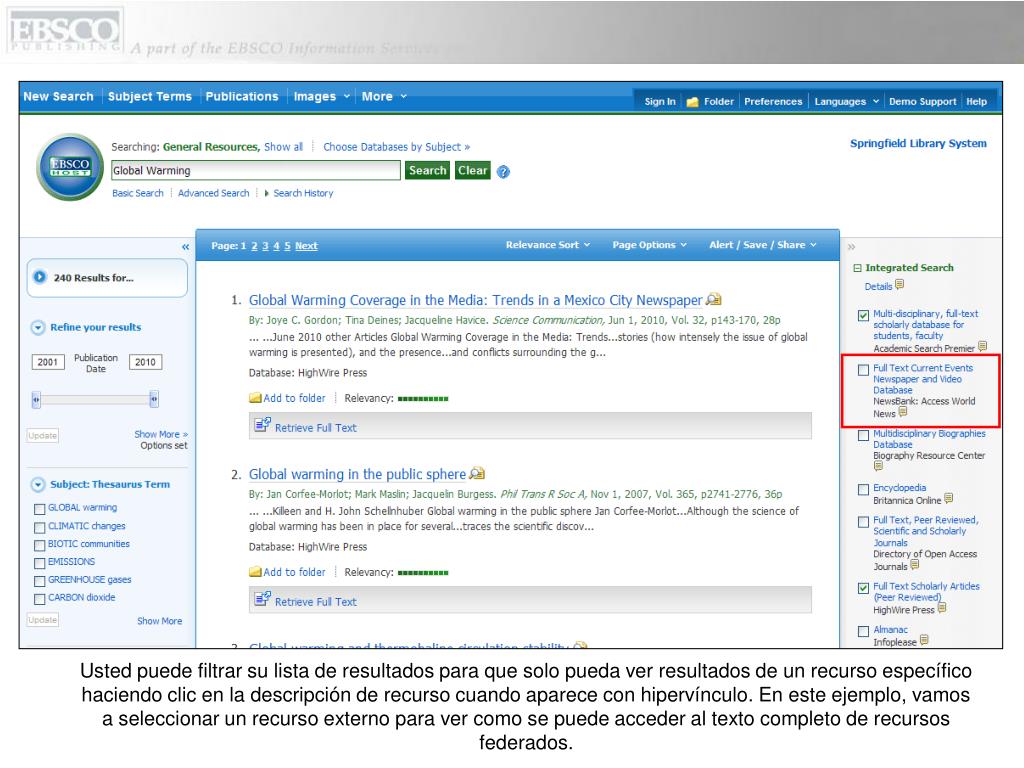Click the EBSCOhost round logo

coord(70,167)
